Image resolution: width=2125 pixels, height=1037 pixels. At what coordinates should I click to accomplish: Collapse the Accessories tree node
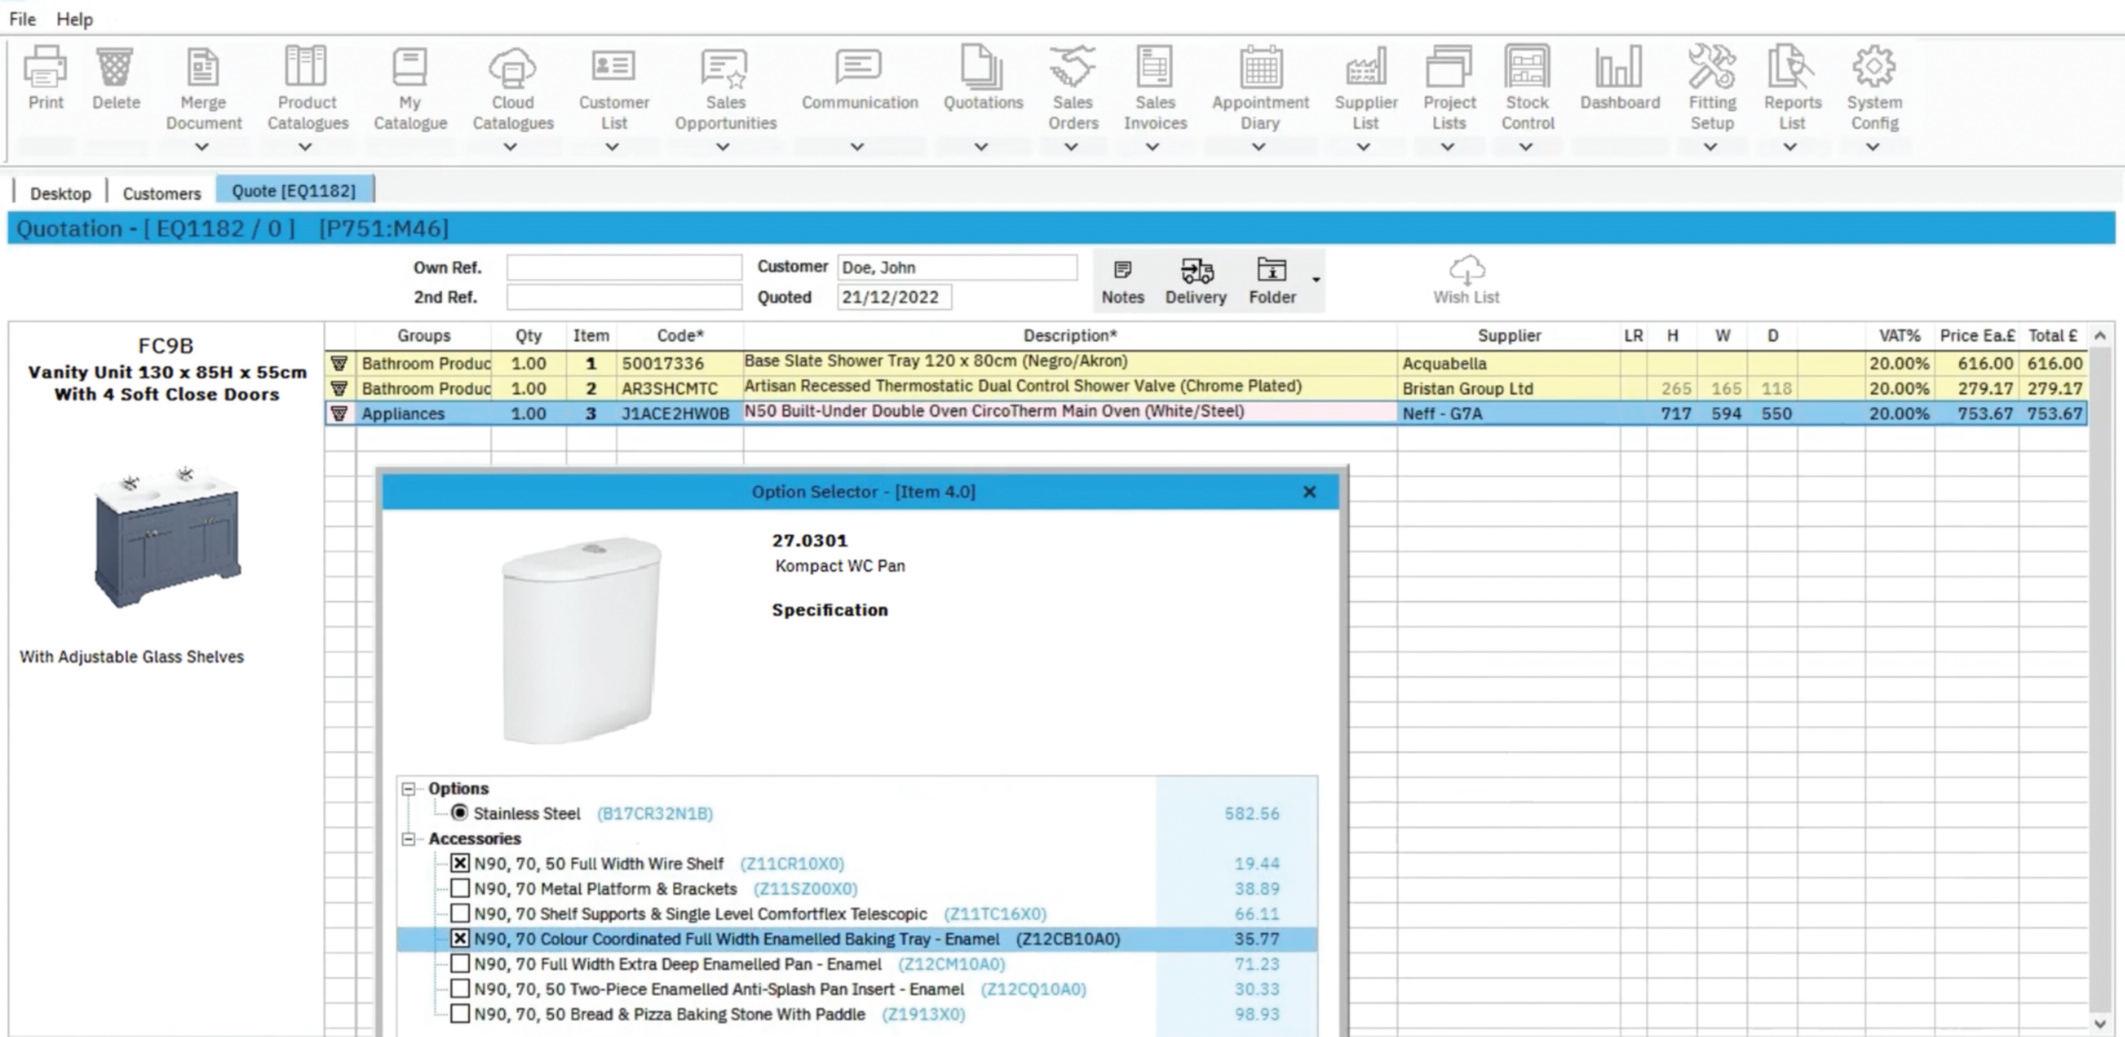[x=409, y=839]
